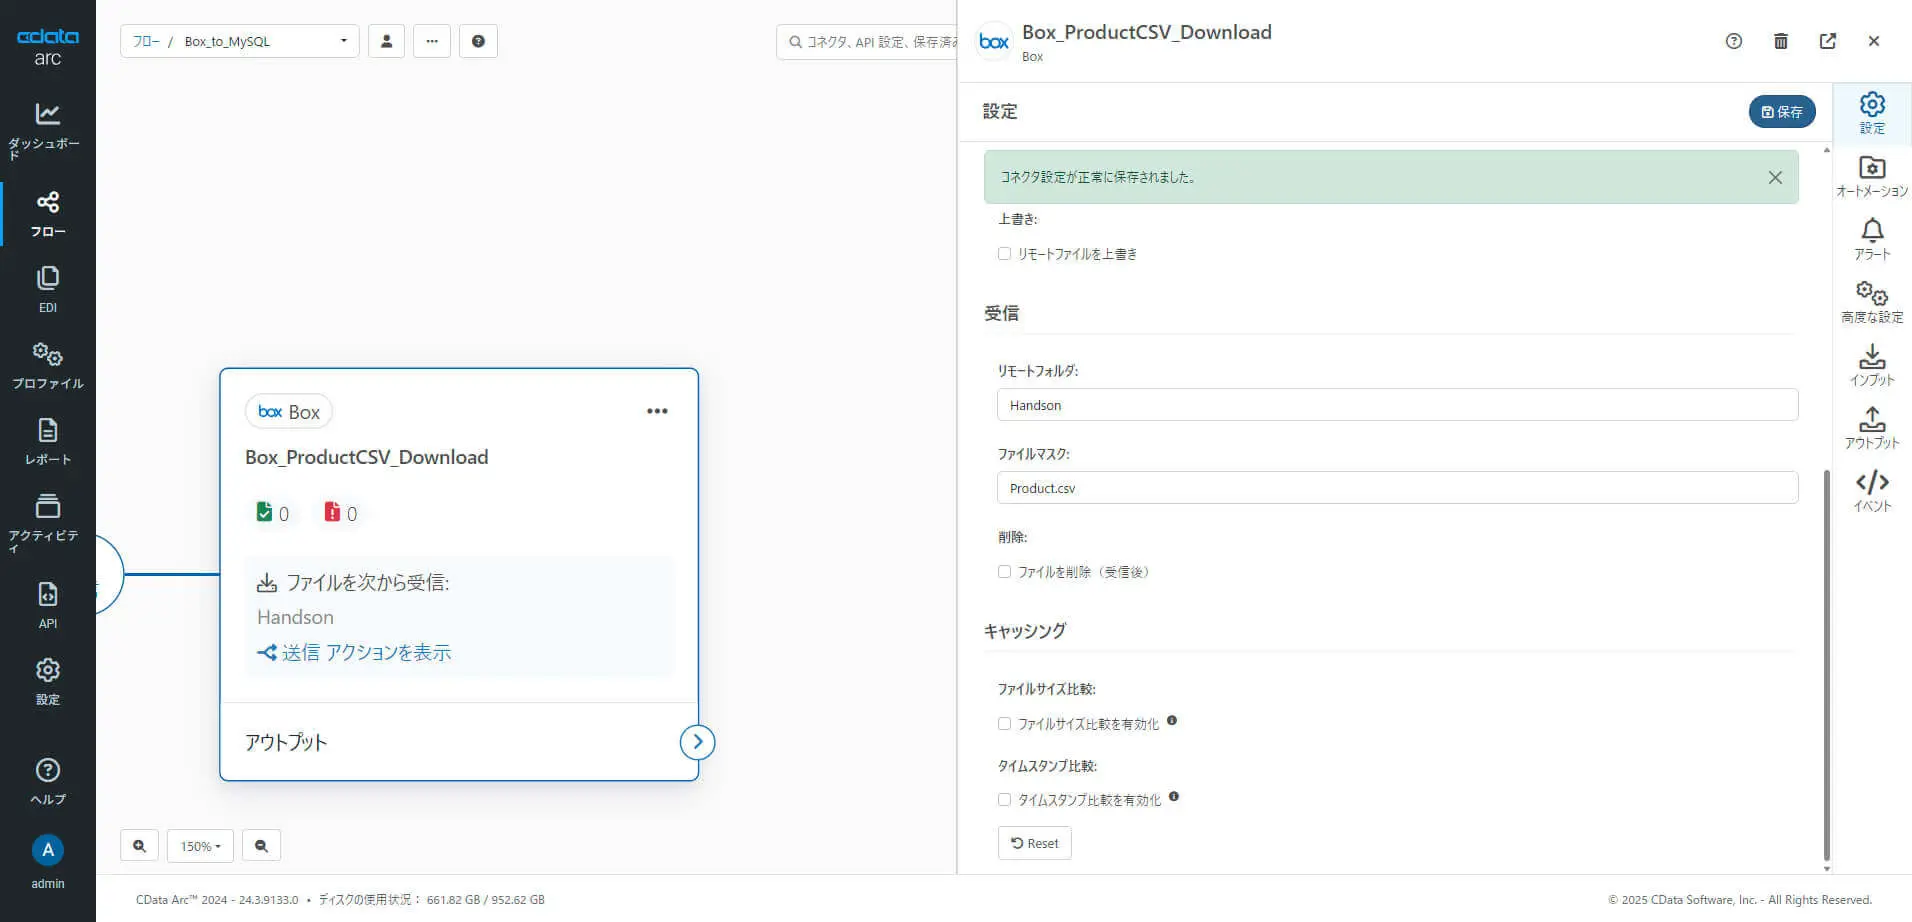Enable timestamp comparison checkbox

point(1004,800)
